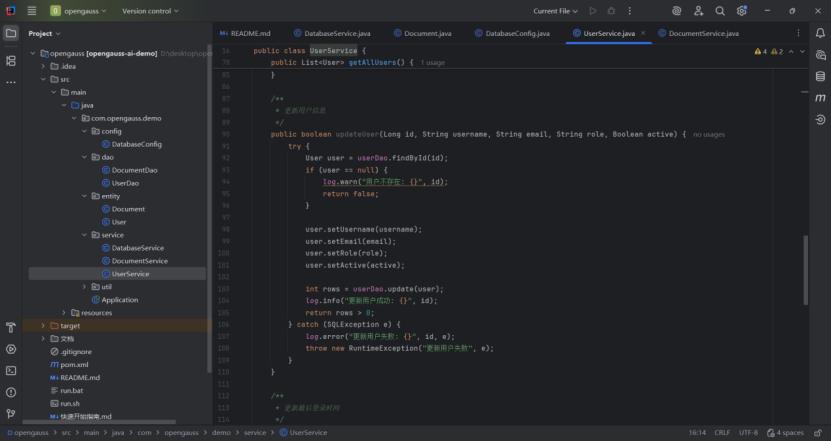Viewport: 831px width, 442px height.
Task: Click the Debug bug icon
Action: pyautogui.click(x=611, y=11)
